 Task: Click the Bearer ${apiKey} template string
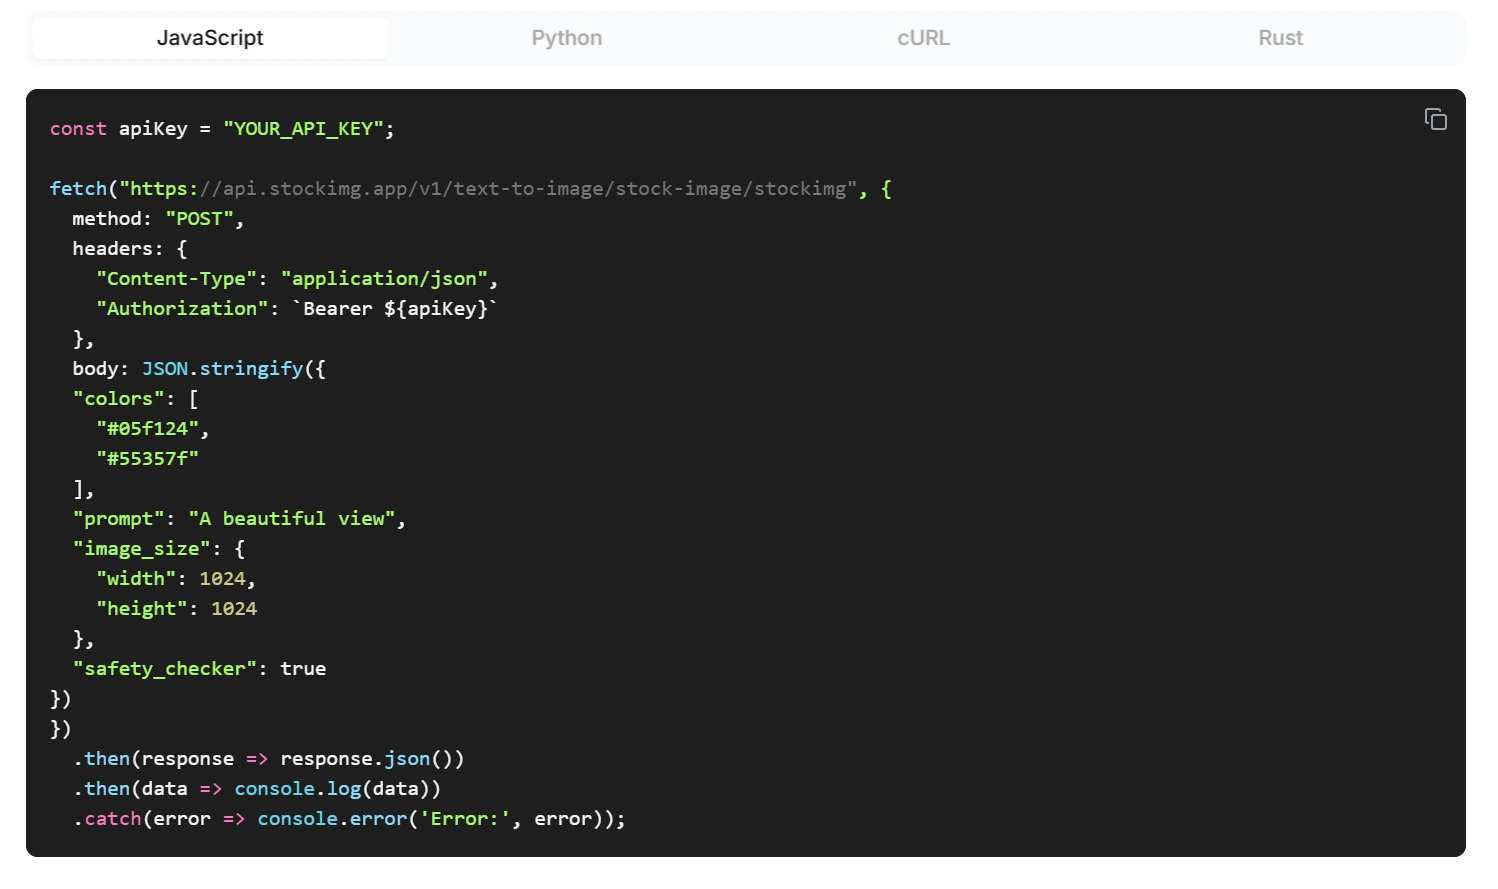click(x=395, y=309)
